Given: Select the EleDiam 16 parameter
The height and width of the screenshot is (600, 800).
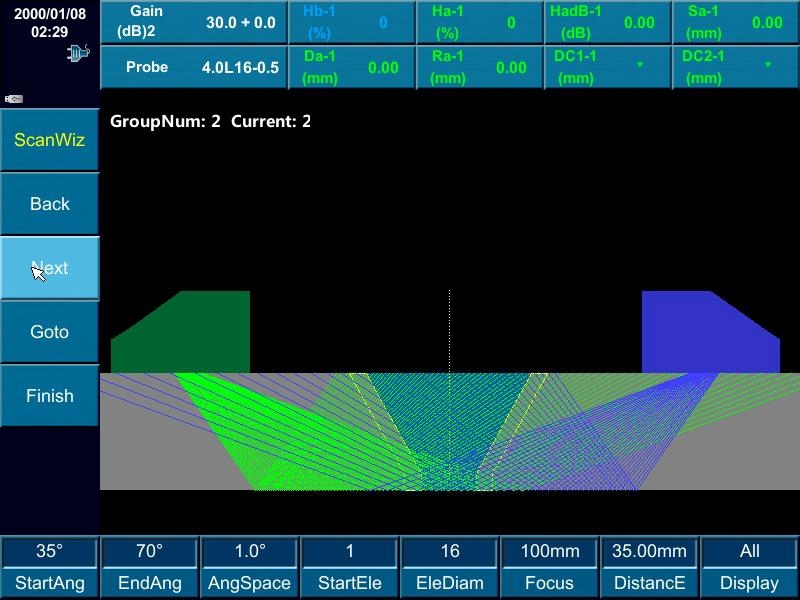Looking at the screenshot, I should pyautogui.click(x=450, y=566).
